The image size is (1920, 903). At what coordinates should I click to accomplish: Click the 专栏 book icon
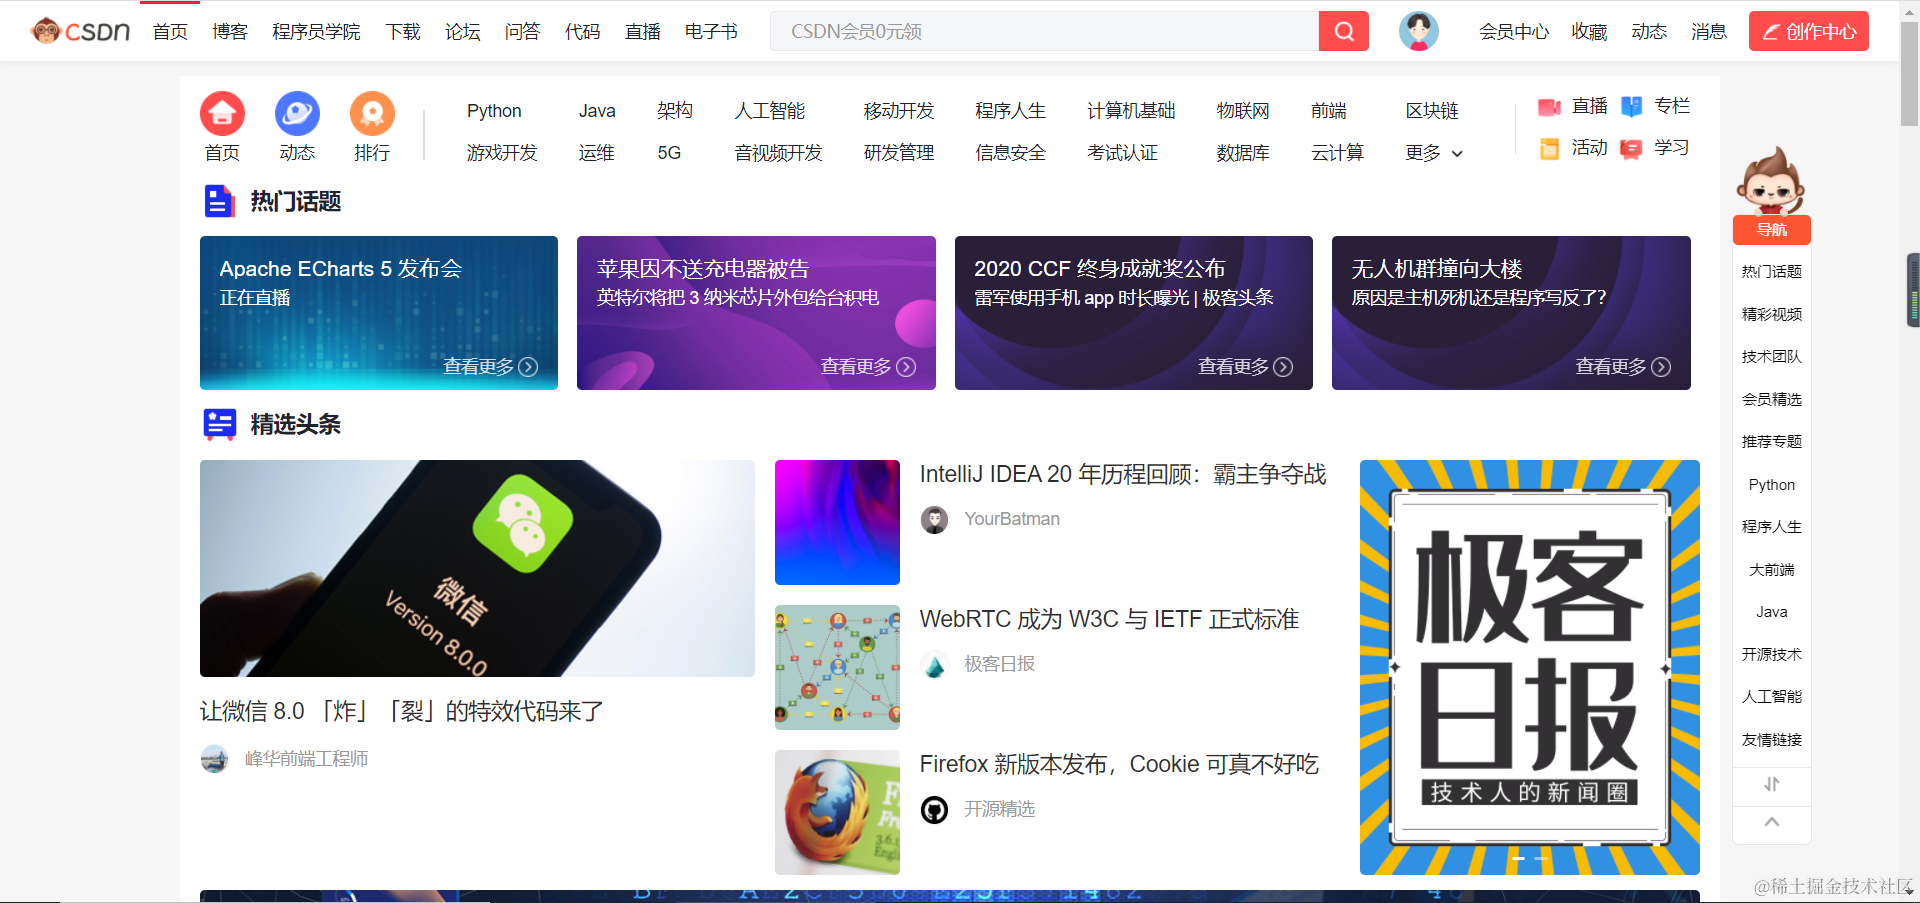(1632, 107)
